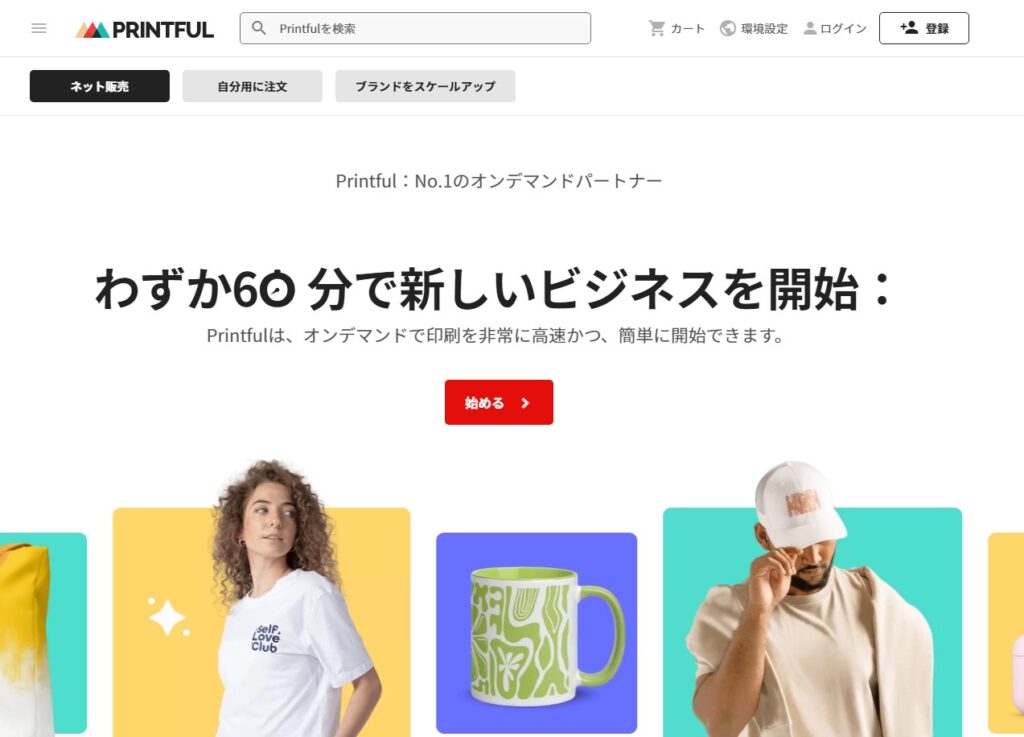Click the person ログイン icon
1024x737 pixels.
pyautogui.click(x=810, y=28)
